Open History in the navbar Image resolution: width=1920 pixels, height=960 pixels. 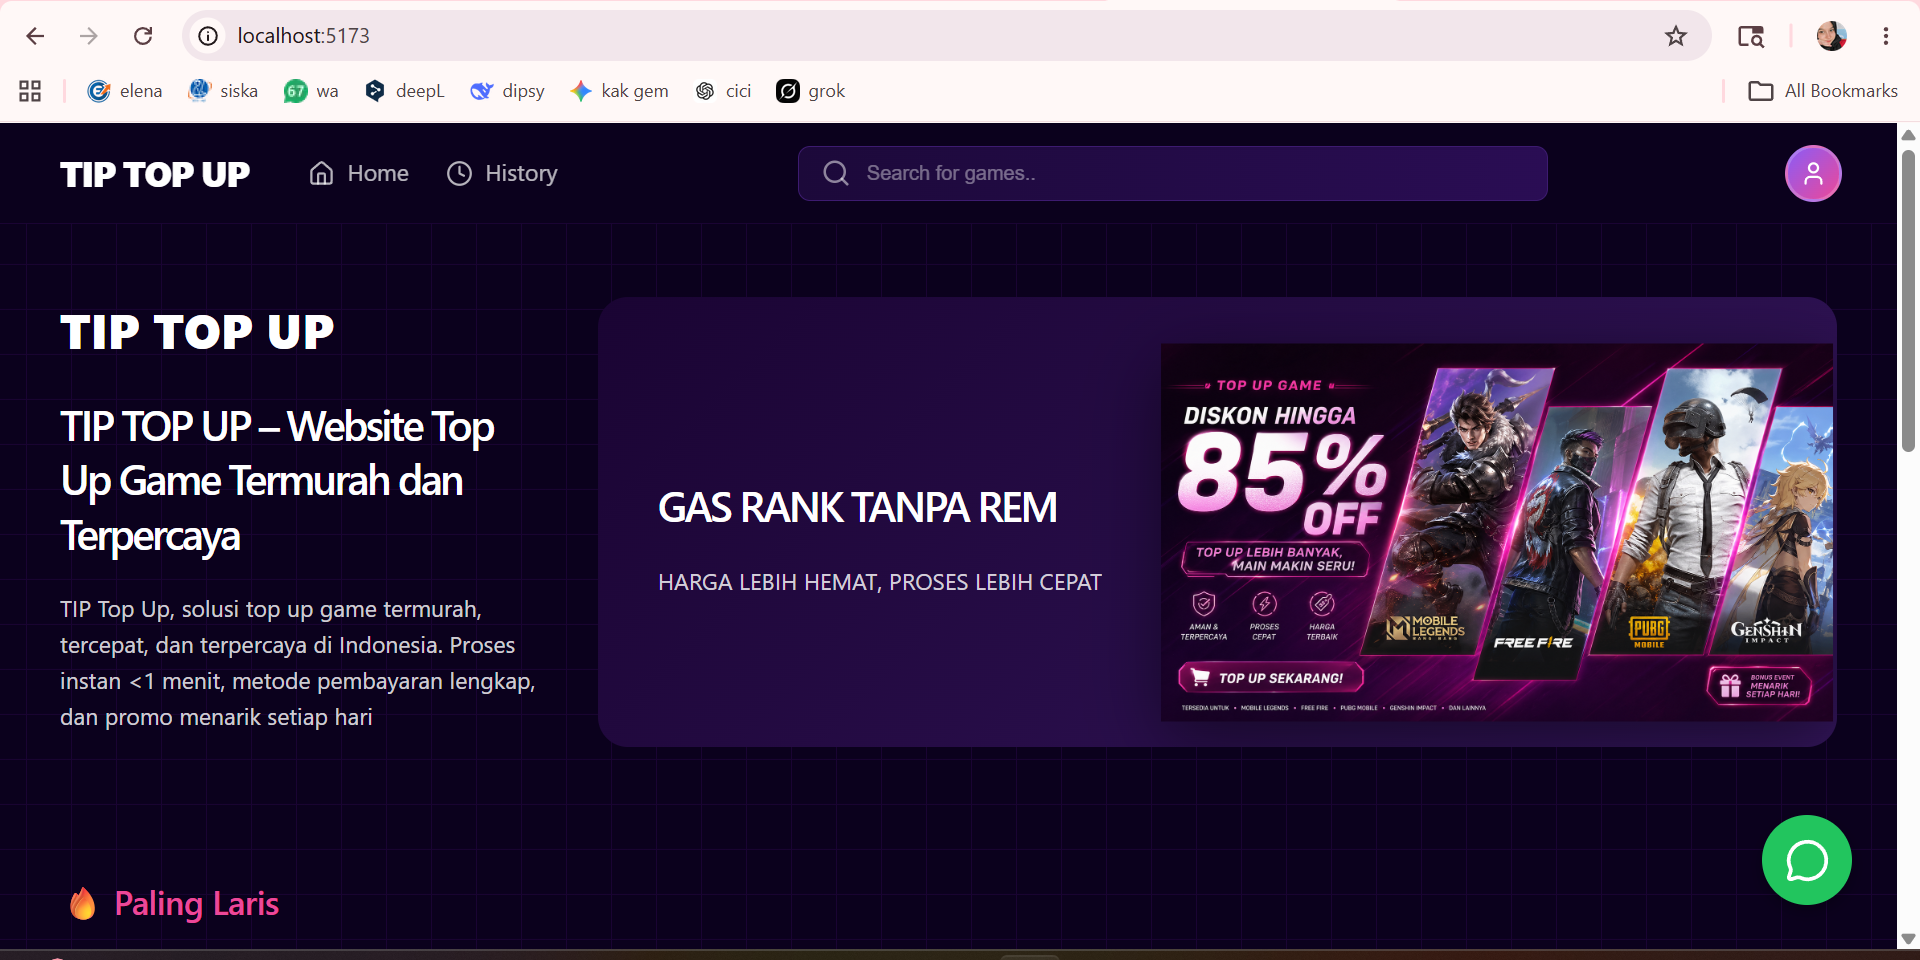click(x=502, y=174)
